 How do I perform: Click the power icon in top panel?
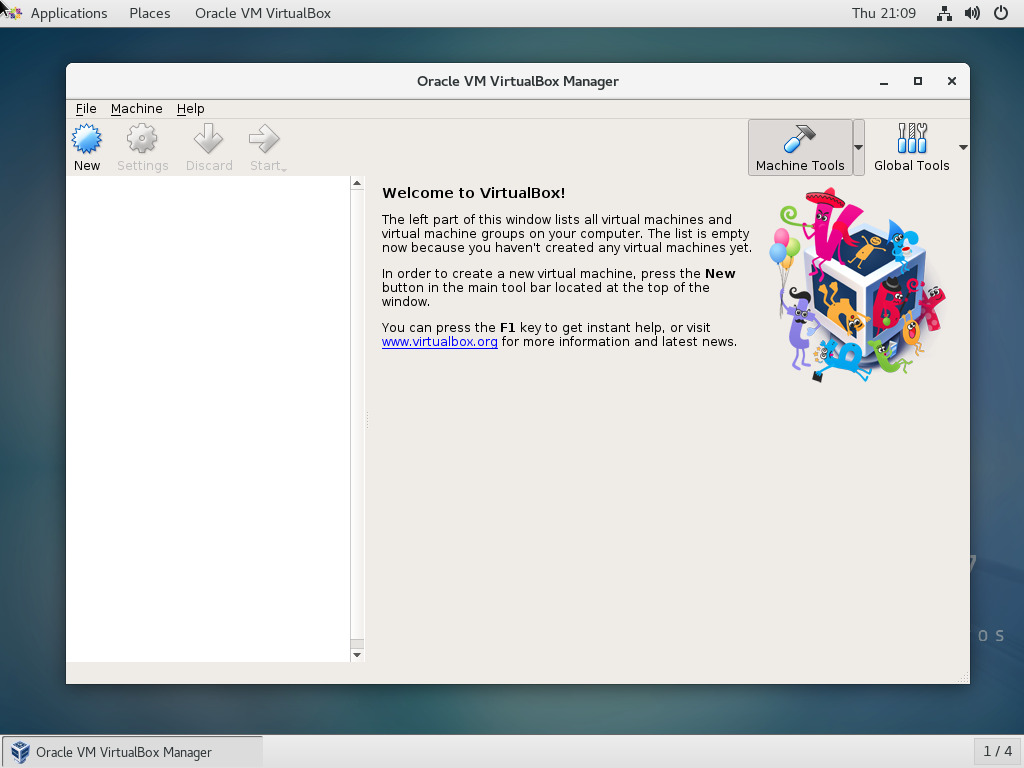[x=1000, y=13]
